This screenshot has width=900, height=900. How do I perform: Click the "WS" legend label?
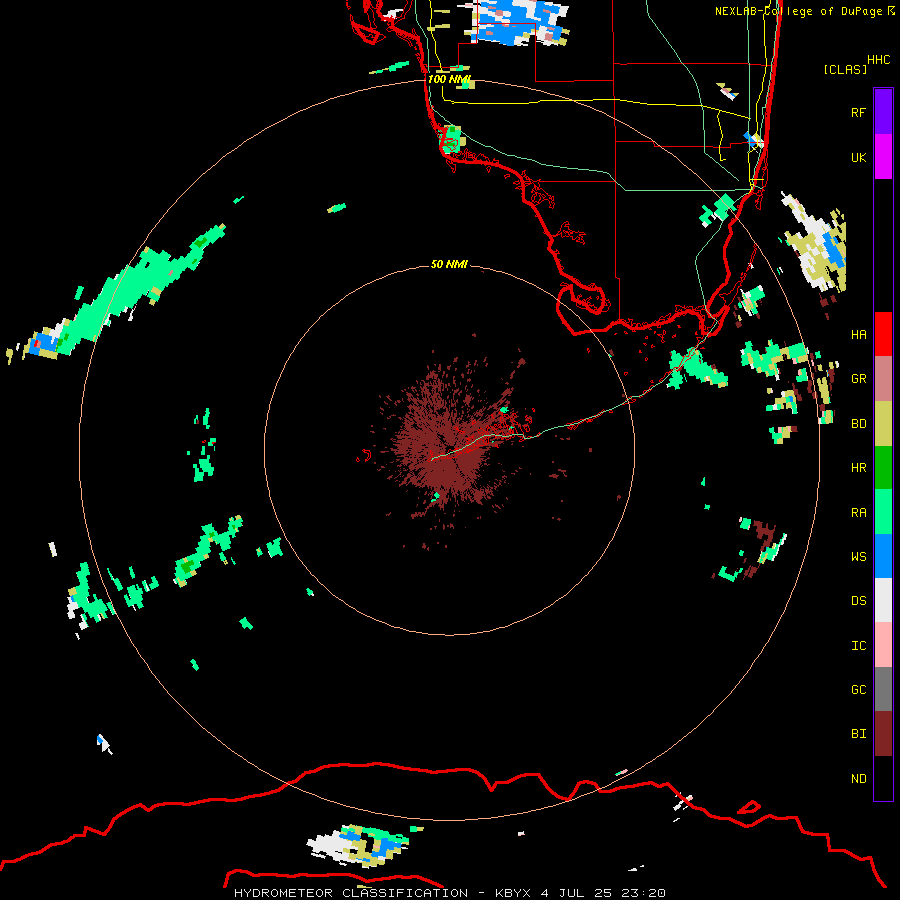point(858,556)
